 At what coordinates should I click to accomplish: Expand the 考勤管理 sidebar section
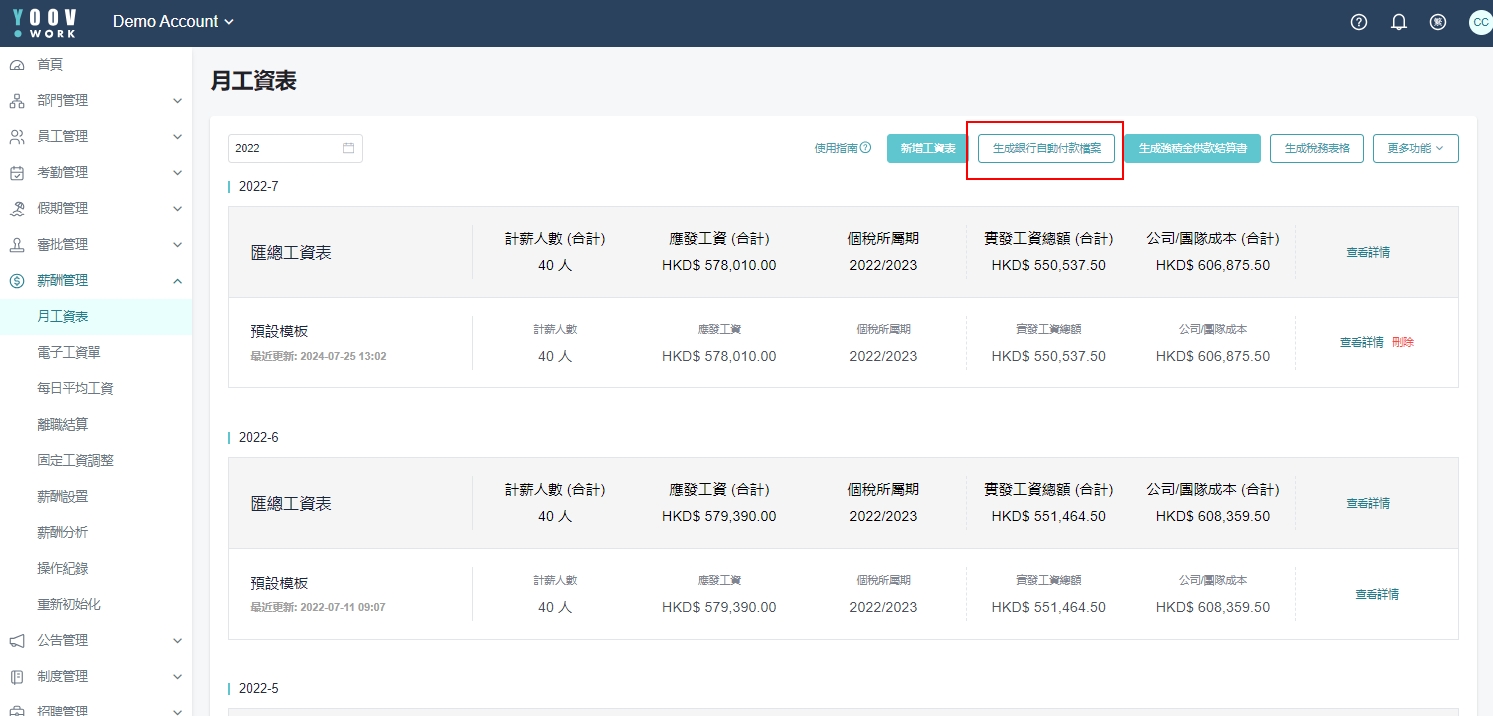177,173
